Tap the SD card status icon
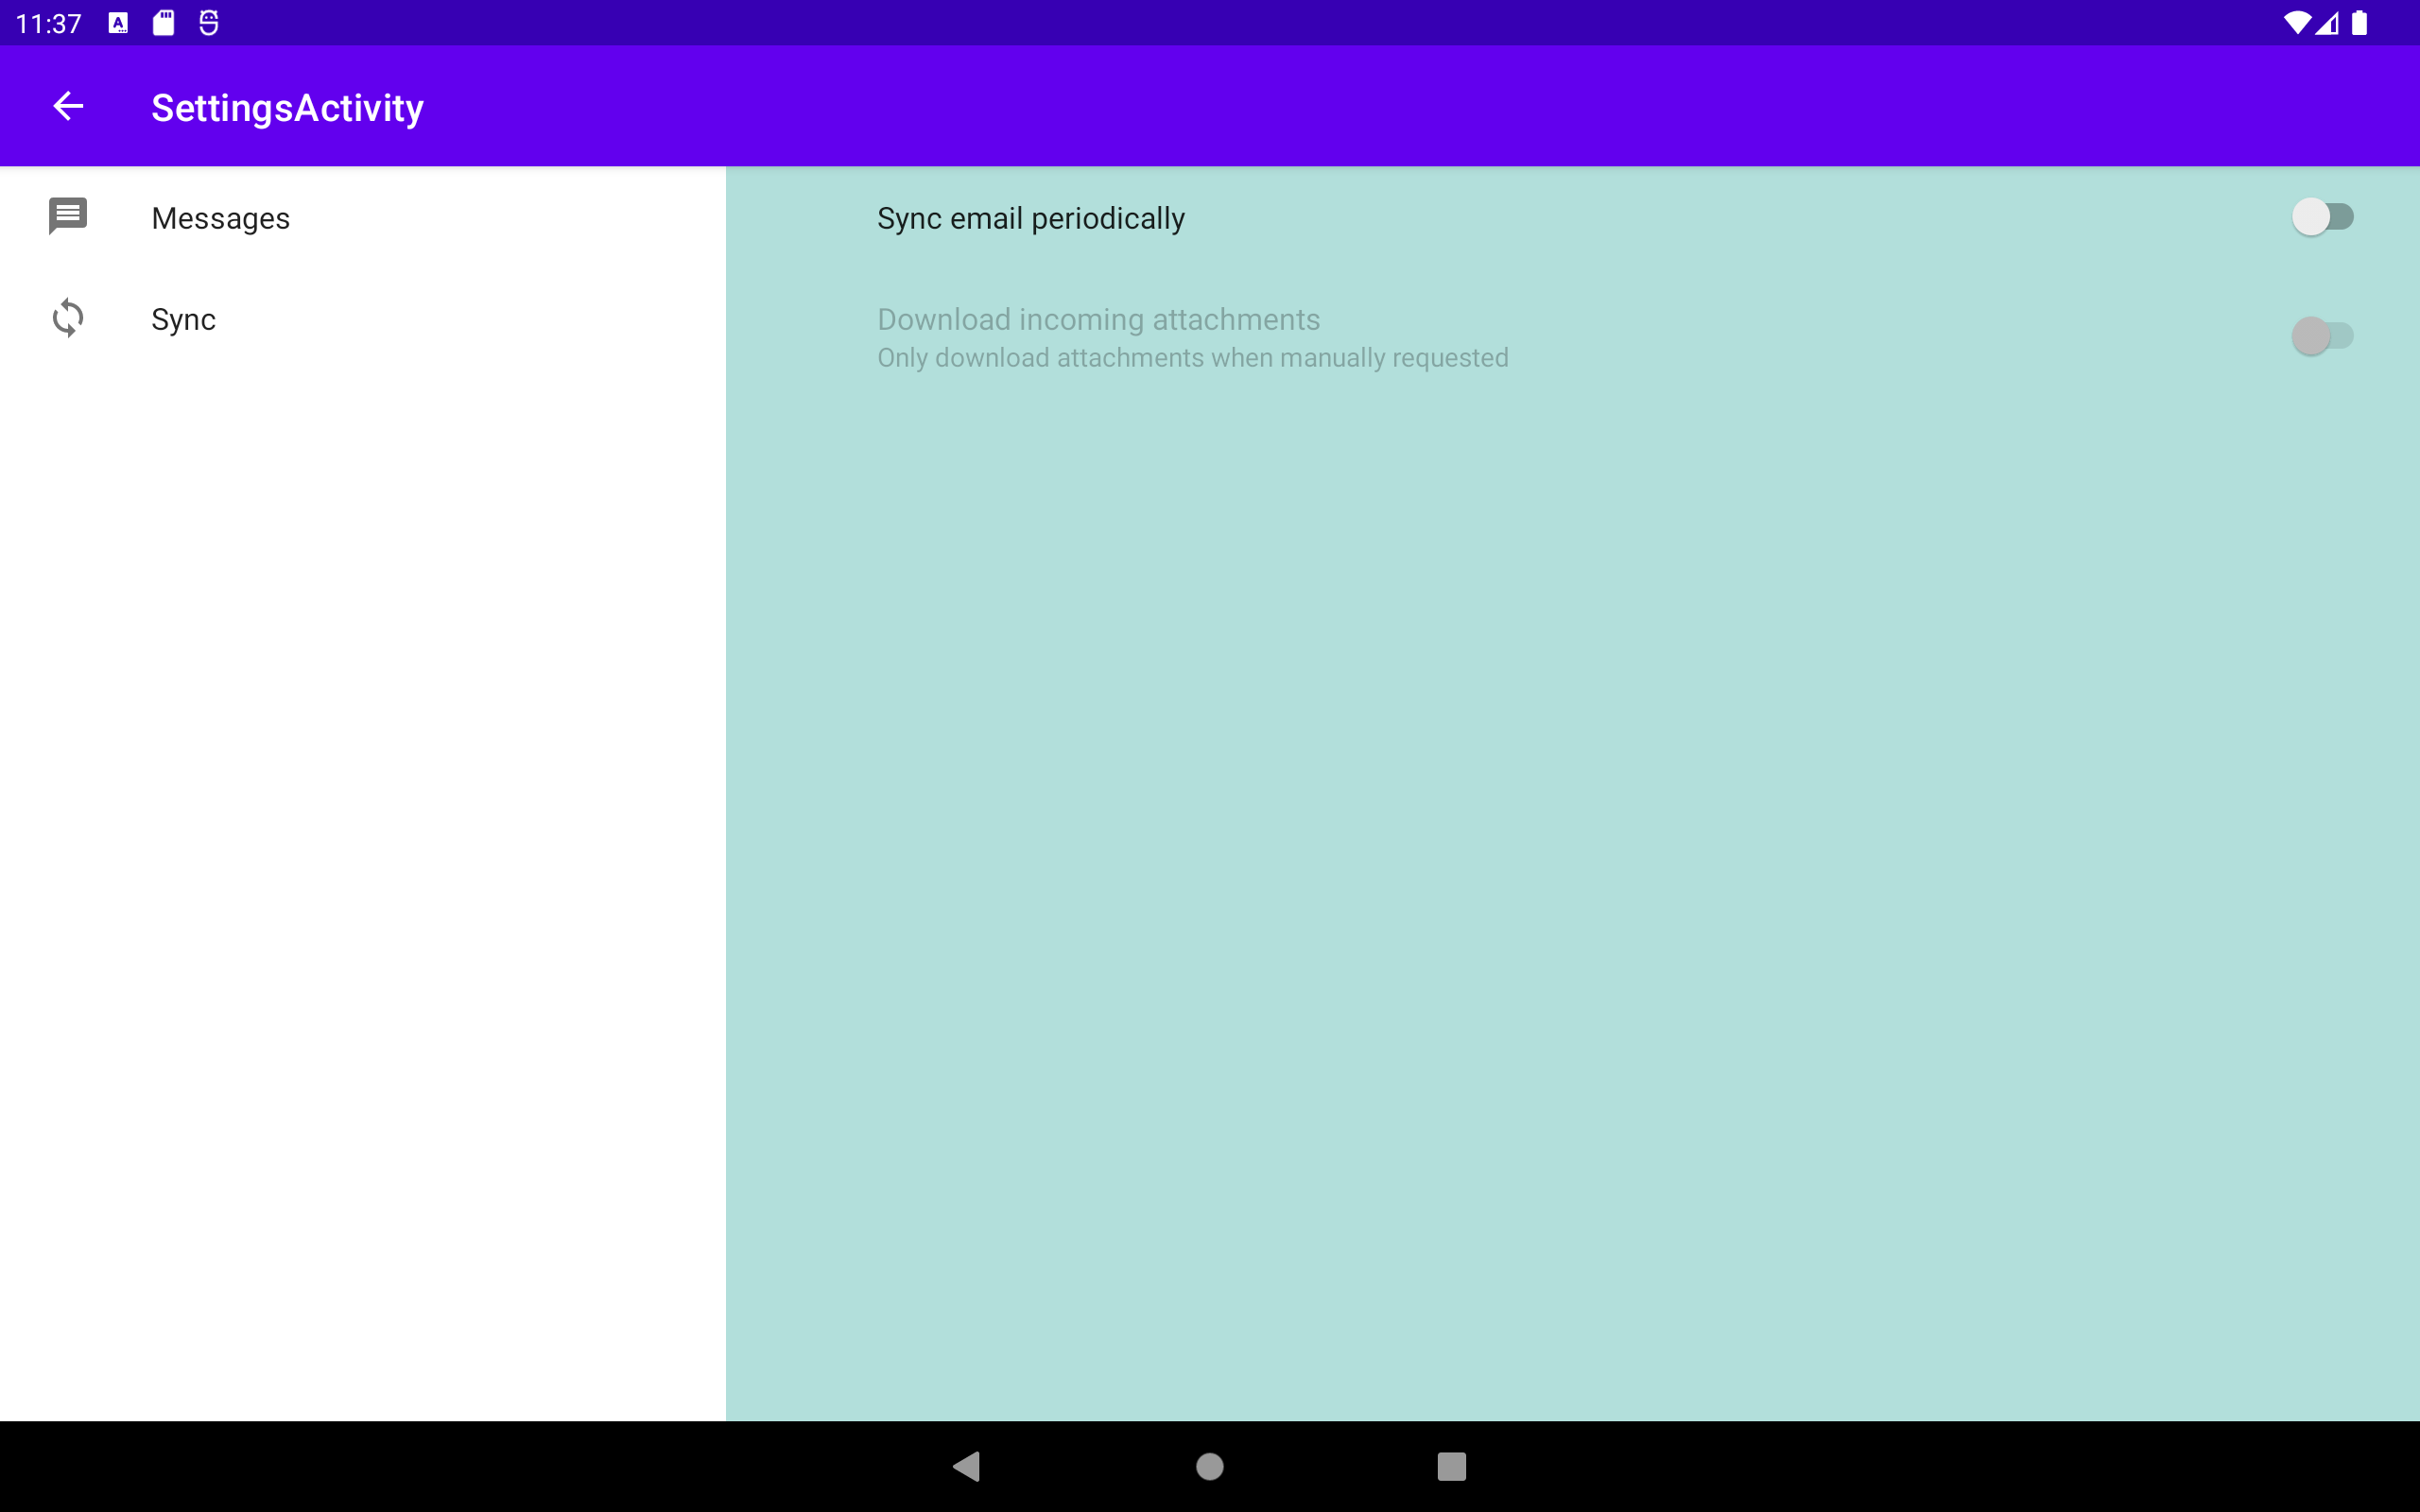 pyautogui.click(x=163, y=23)
